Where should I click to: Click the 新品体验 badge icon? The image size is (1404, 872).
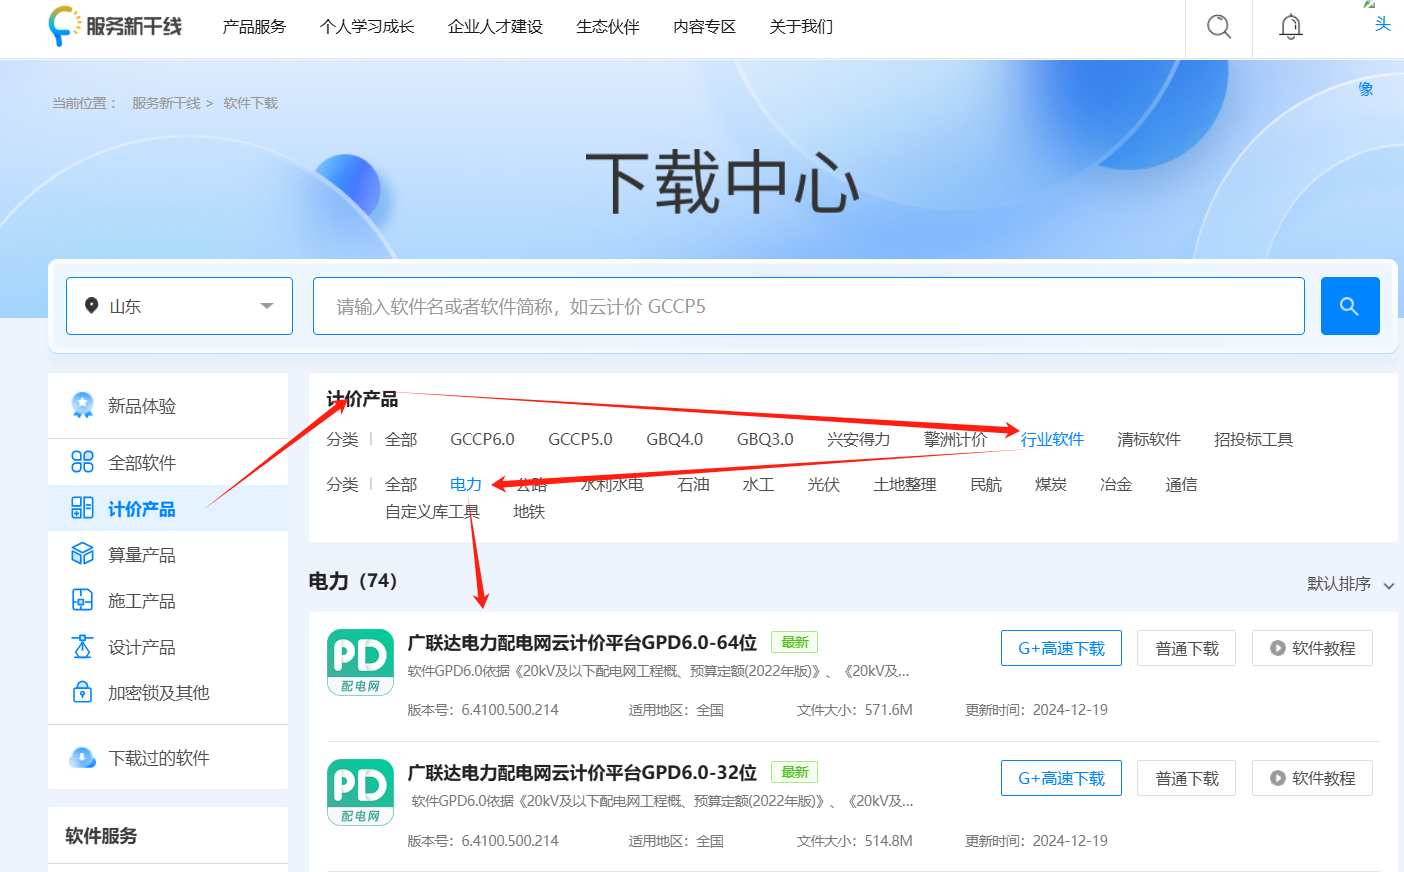83,405
